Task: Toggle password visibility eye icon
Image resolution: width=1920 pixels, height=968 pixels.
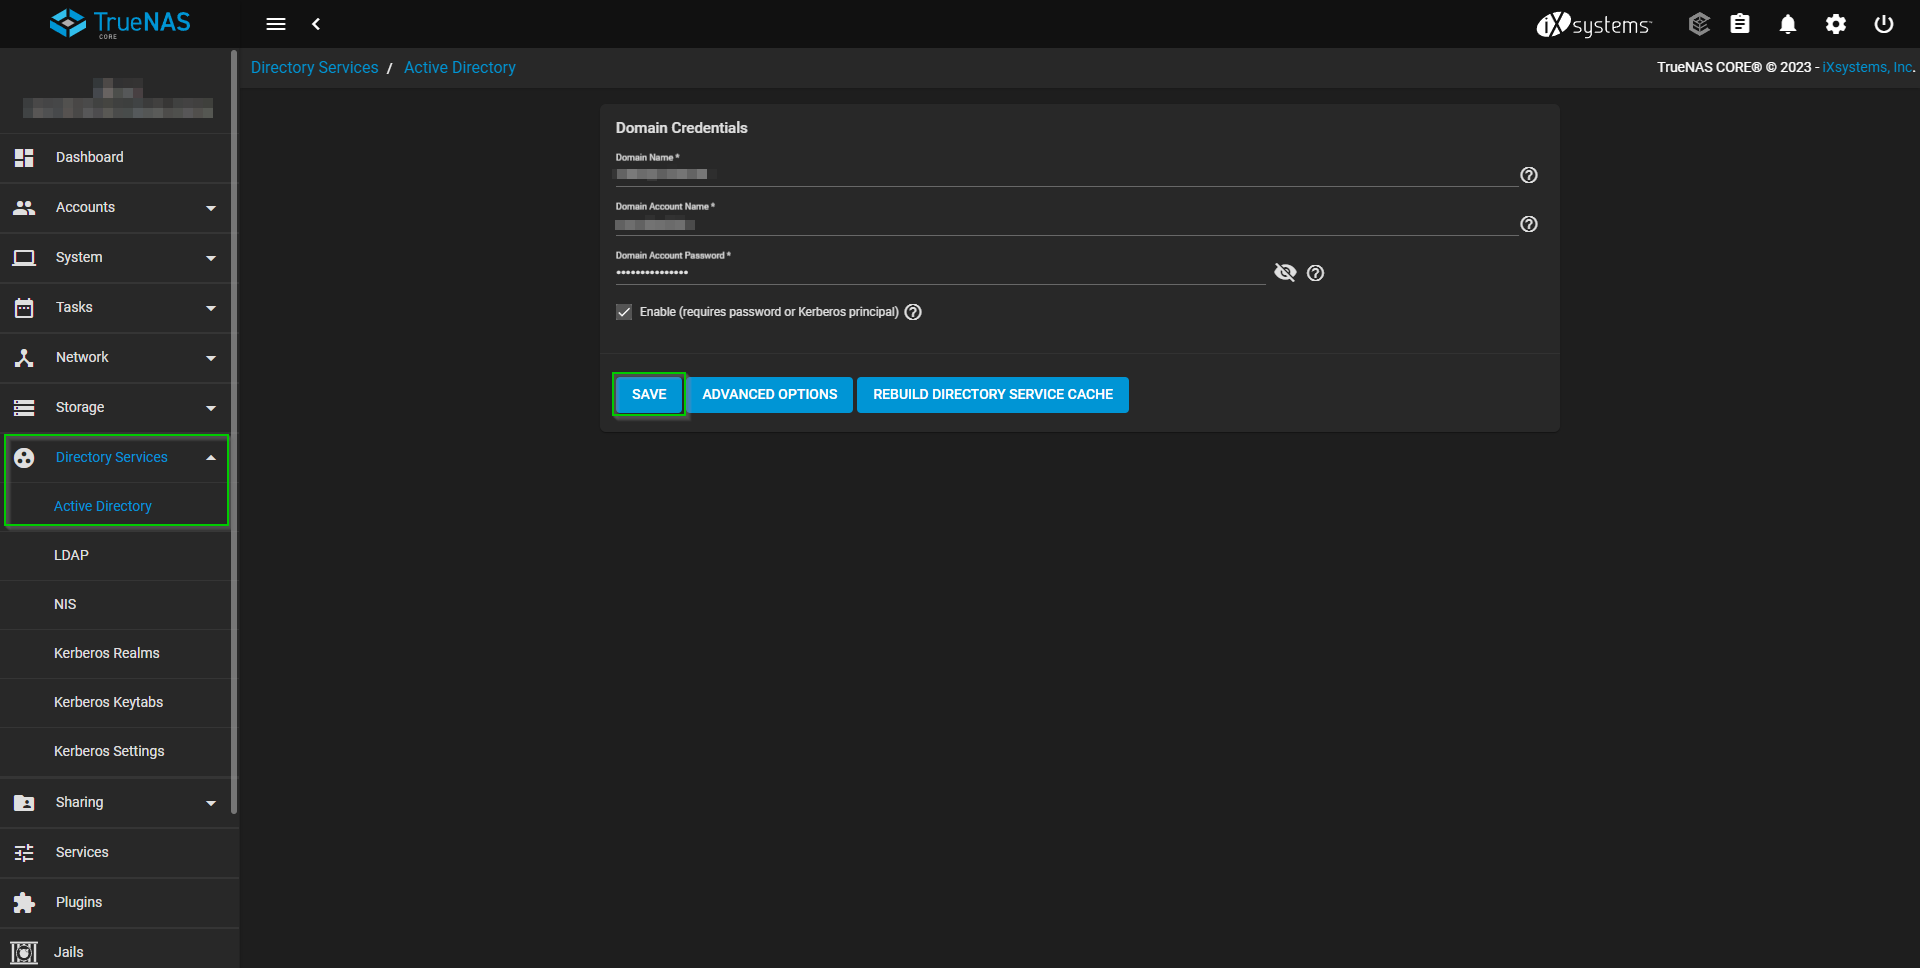Action: click(x=1285, y=272)
